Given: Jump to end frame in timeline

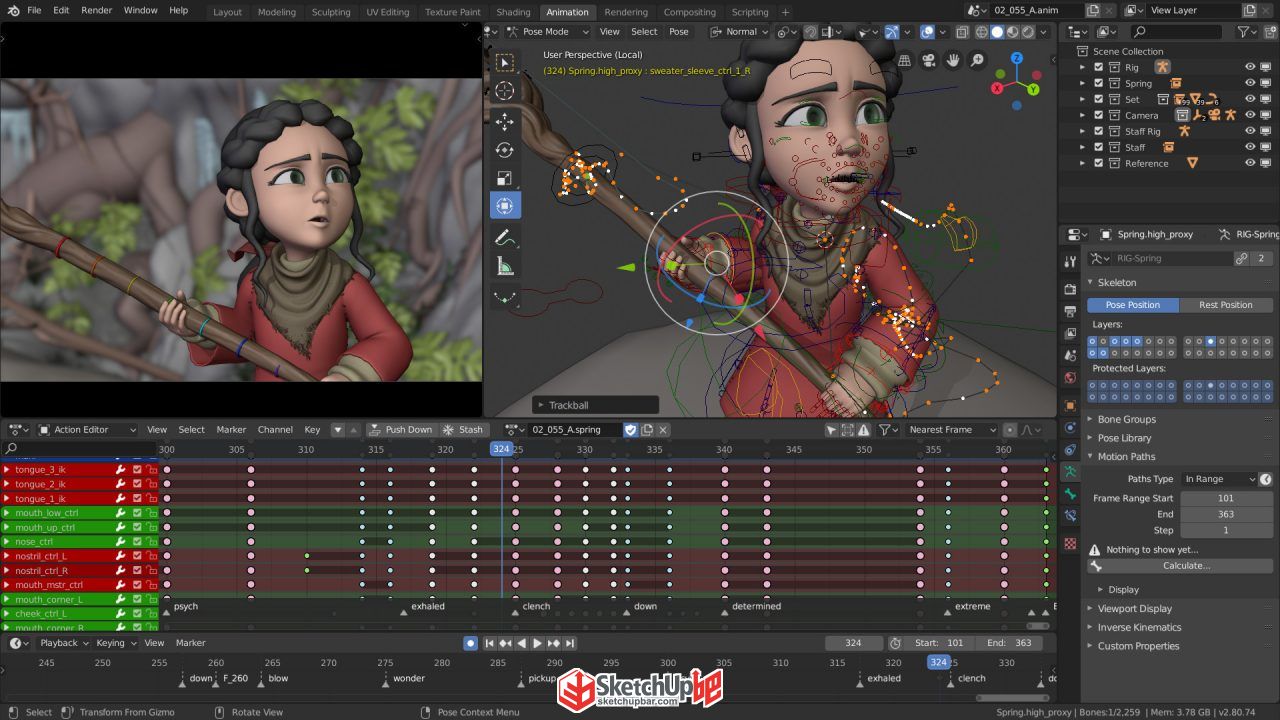Looking at the screenshot, I should 570,643.
